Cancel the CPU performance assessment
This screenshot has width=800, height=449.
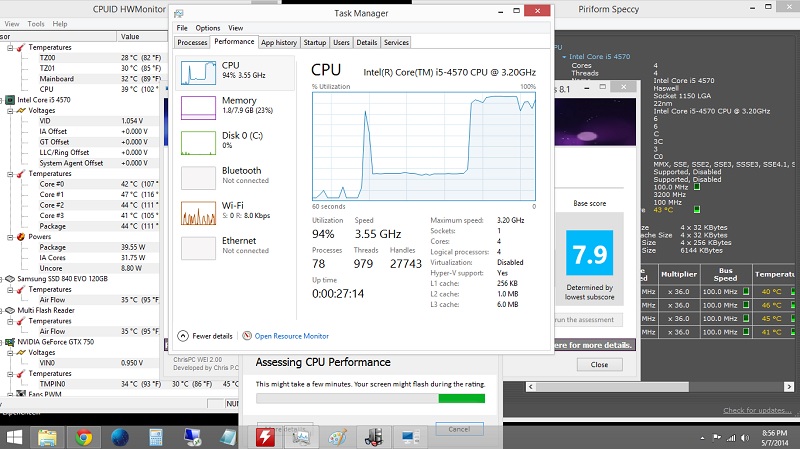point(459,429)
